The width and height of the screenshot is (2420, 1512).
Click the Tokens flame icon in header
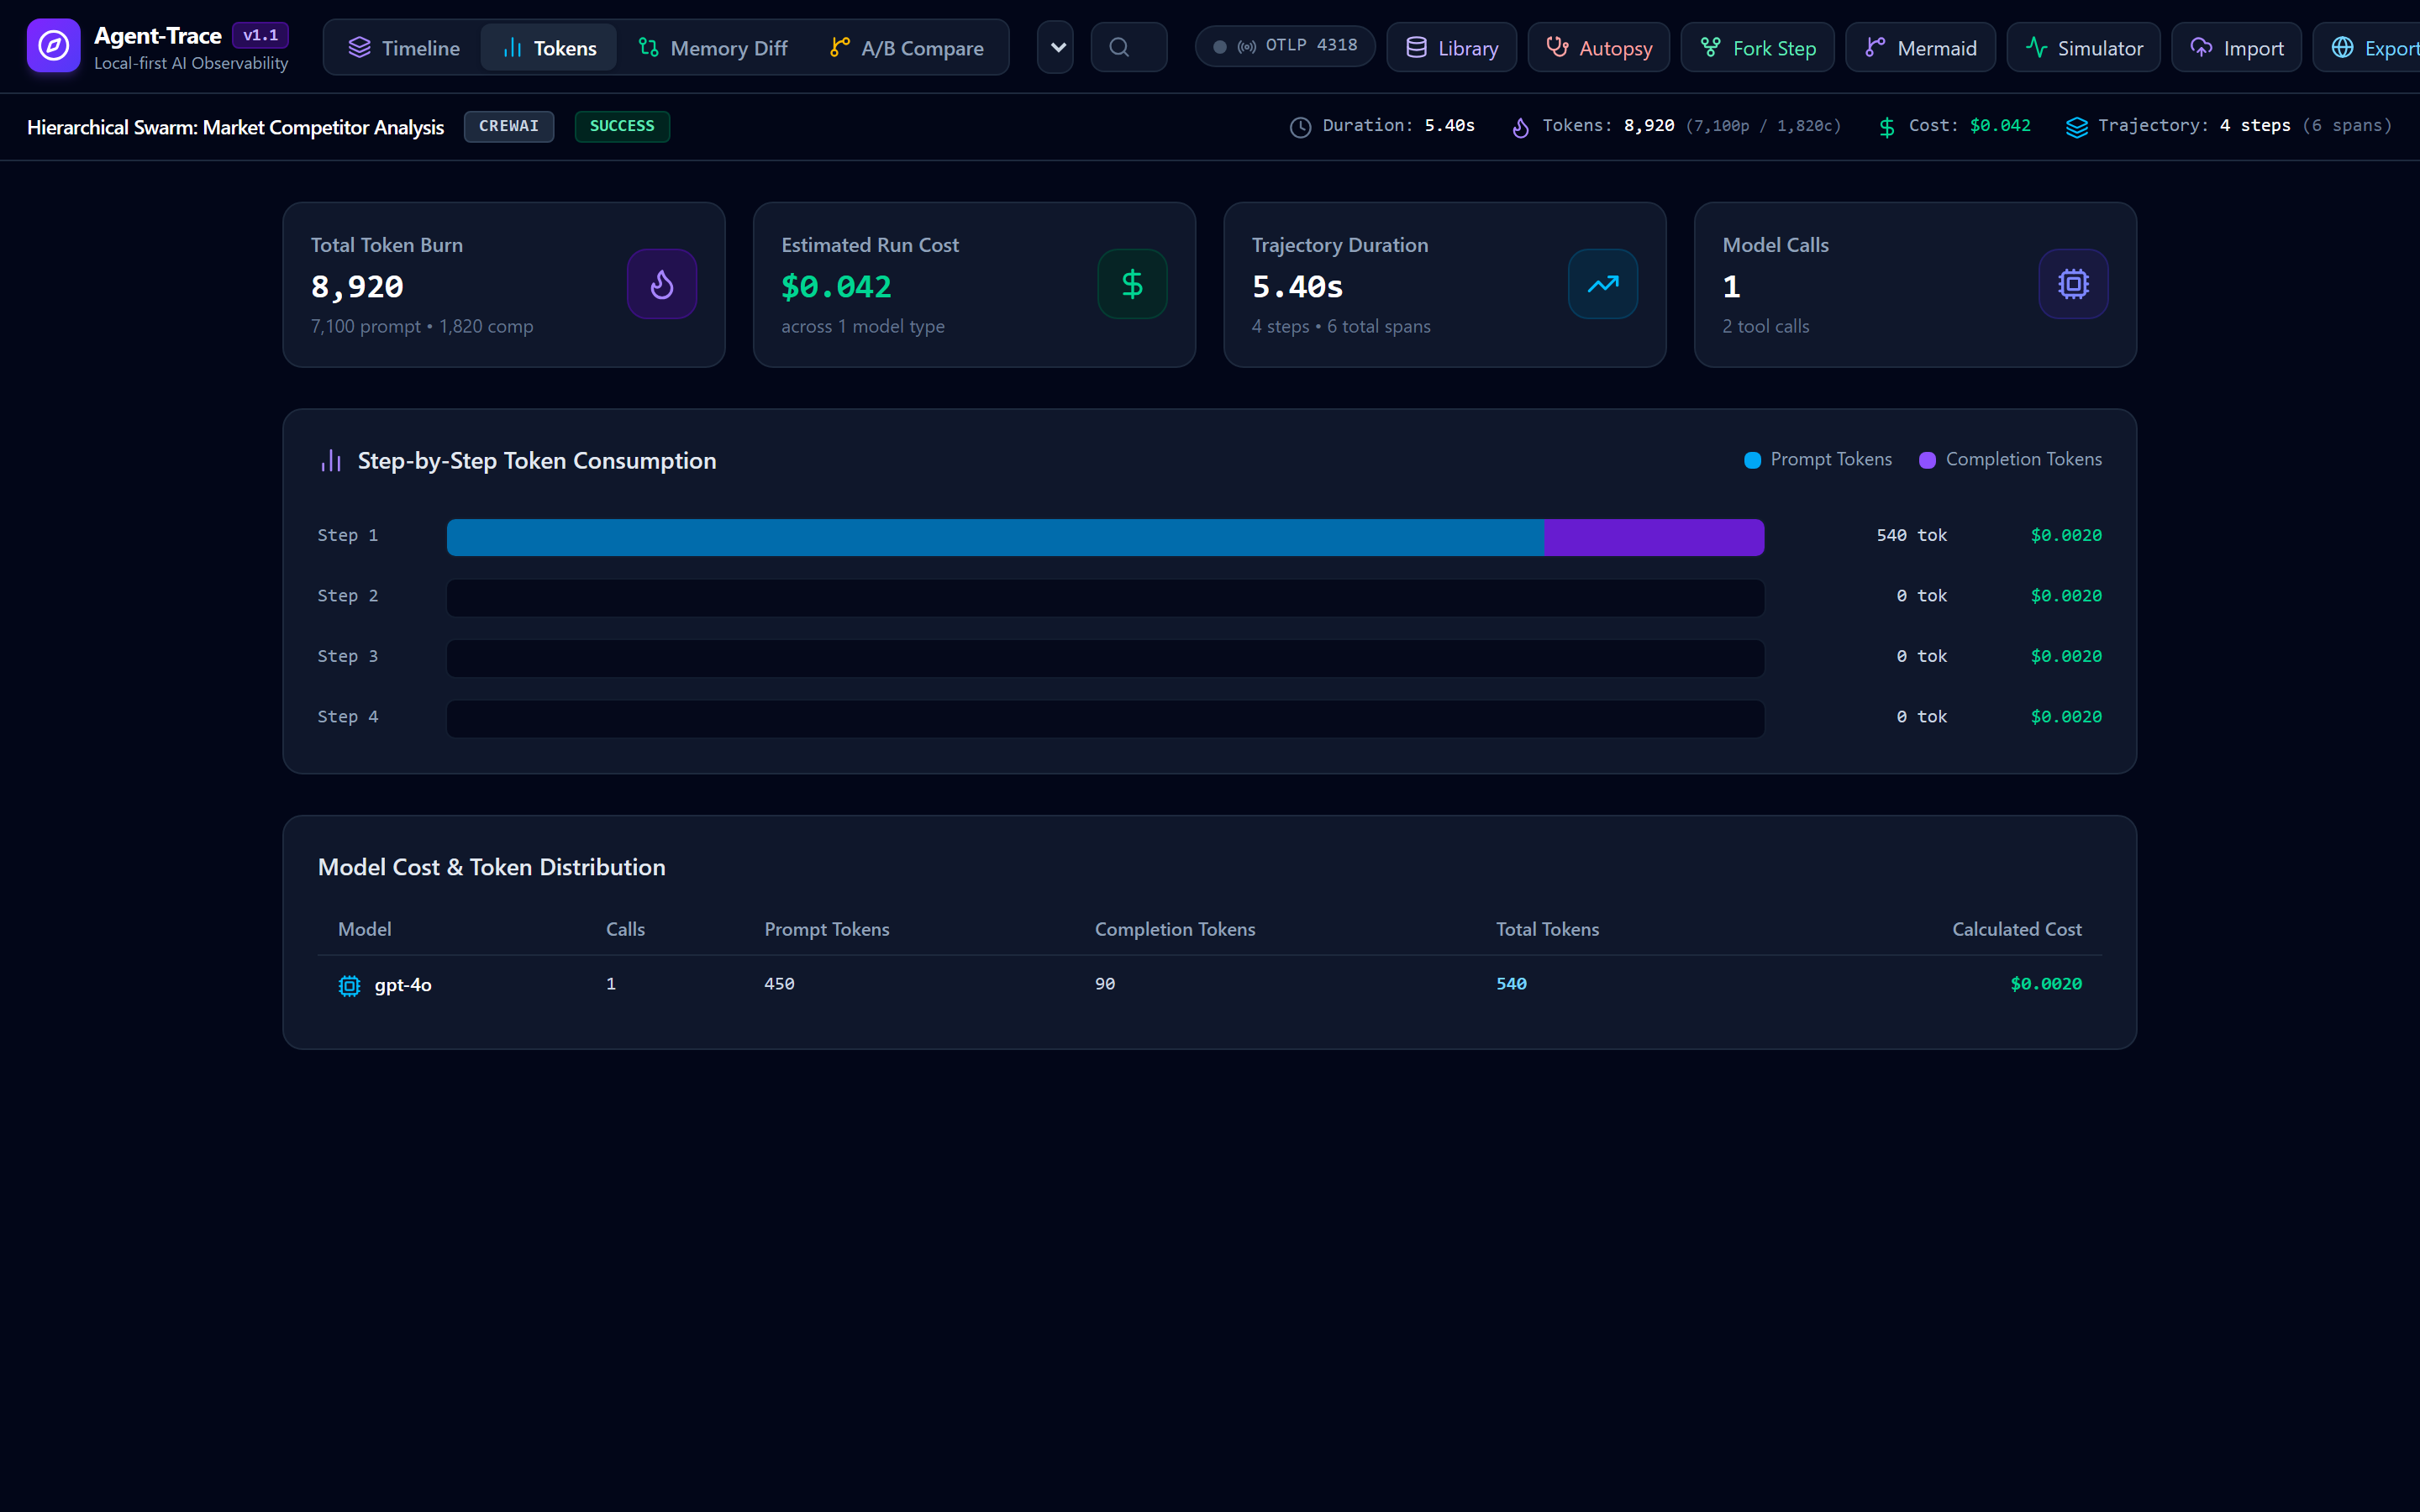coord(1520,127)
